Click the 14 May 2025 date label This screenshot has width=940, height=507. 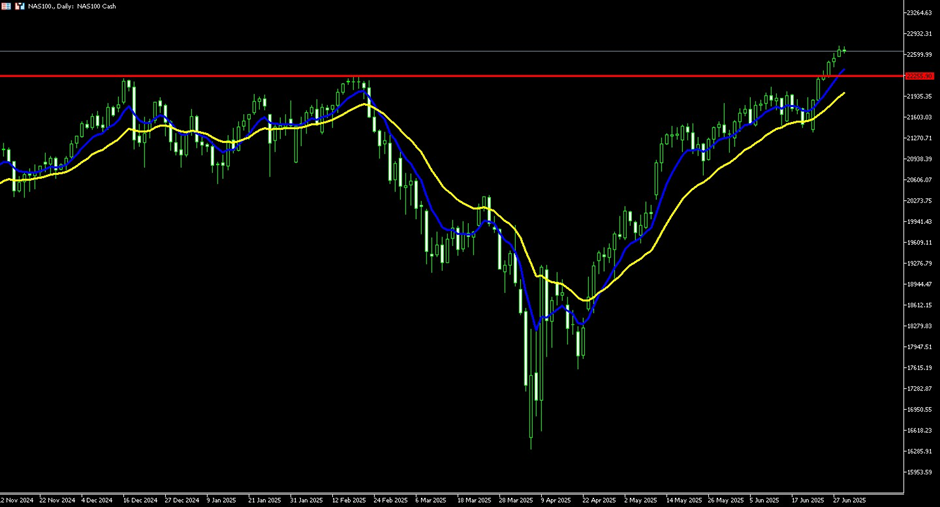click(682, 499)
